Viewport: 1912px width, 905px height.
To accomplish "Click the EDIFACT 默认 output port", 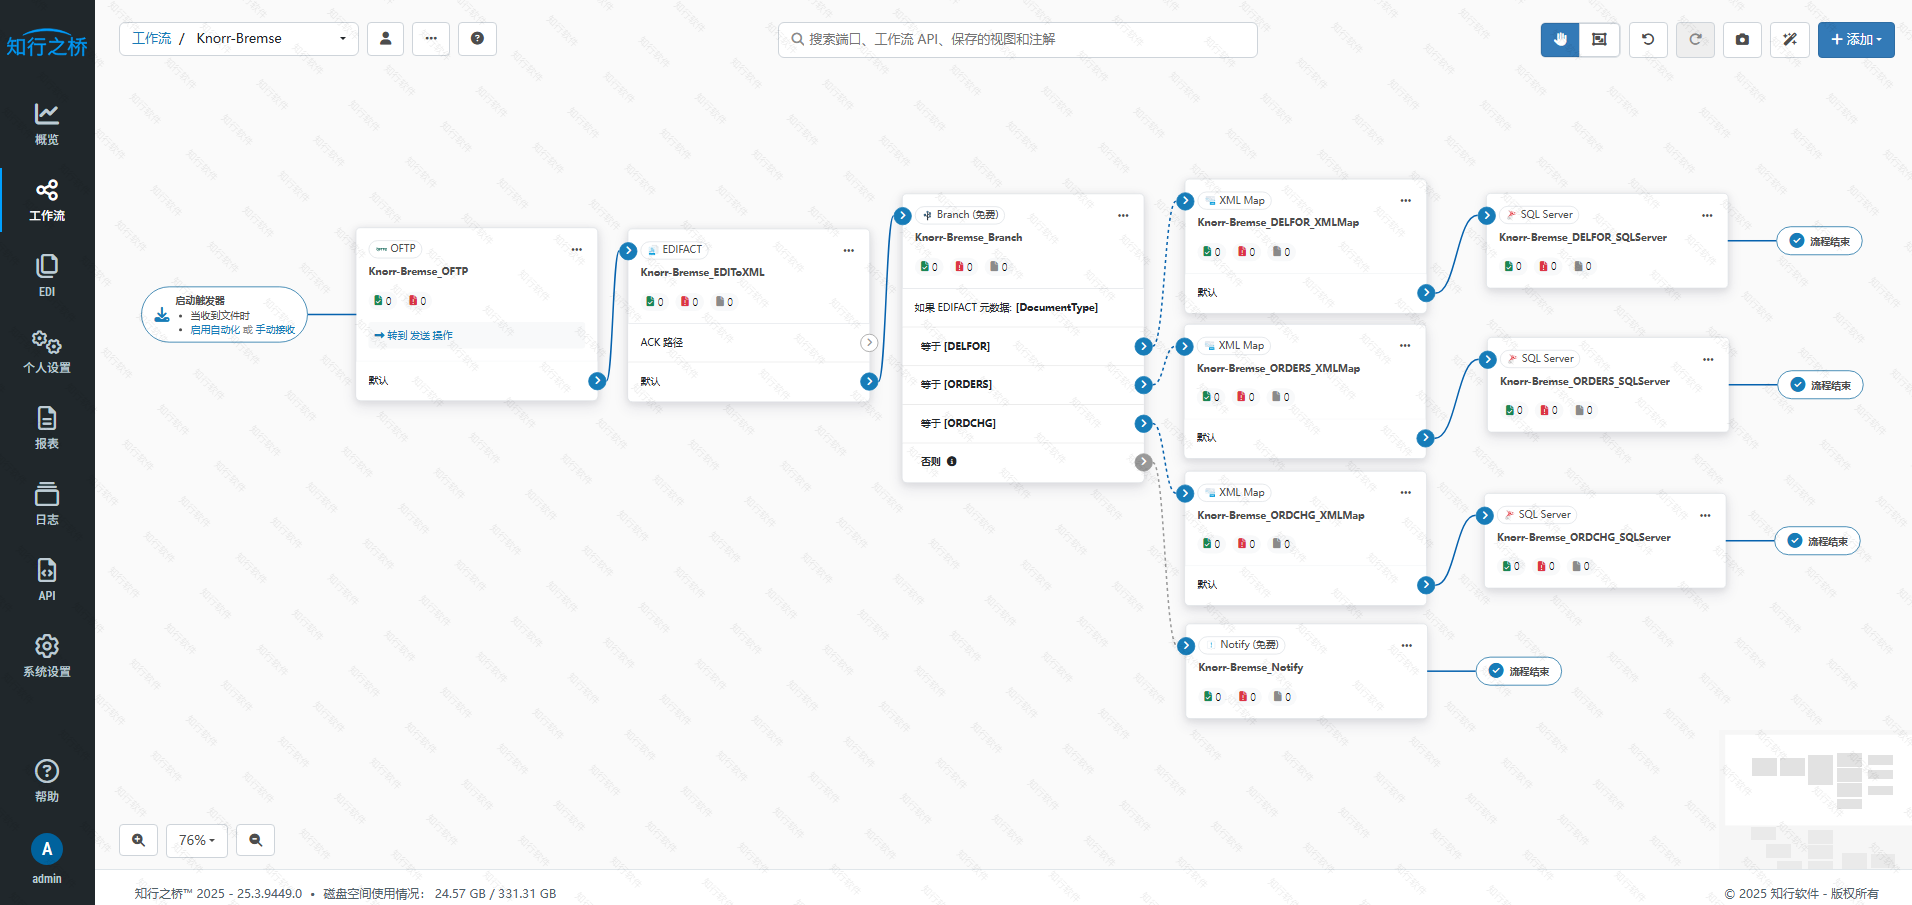I will 869,382.
